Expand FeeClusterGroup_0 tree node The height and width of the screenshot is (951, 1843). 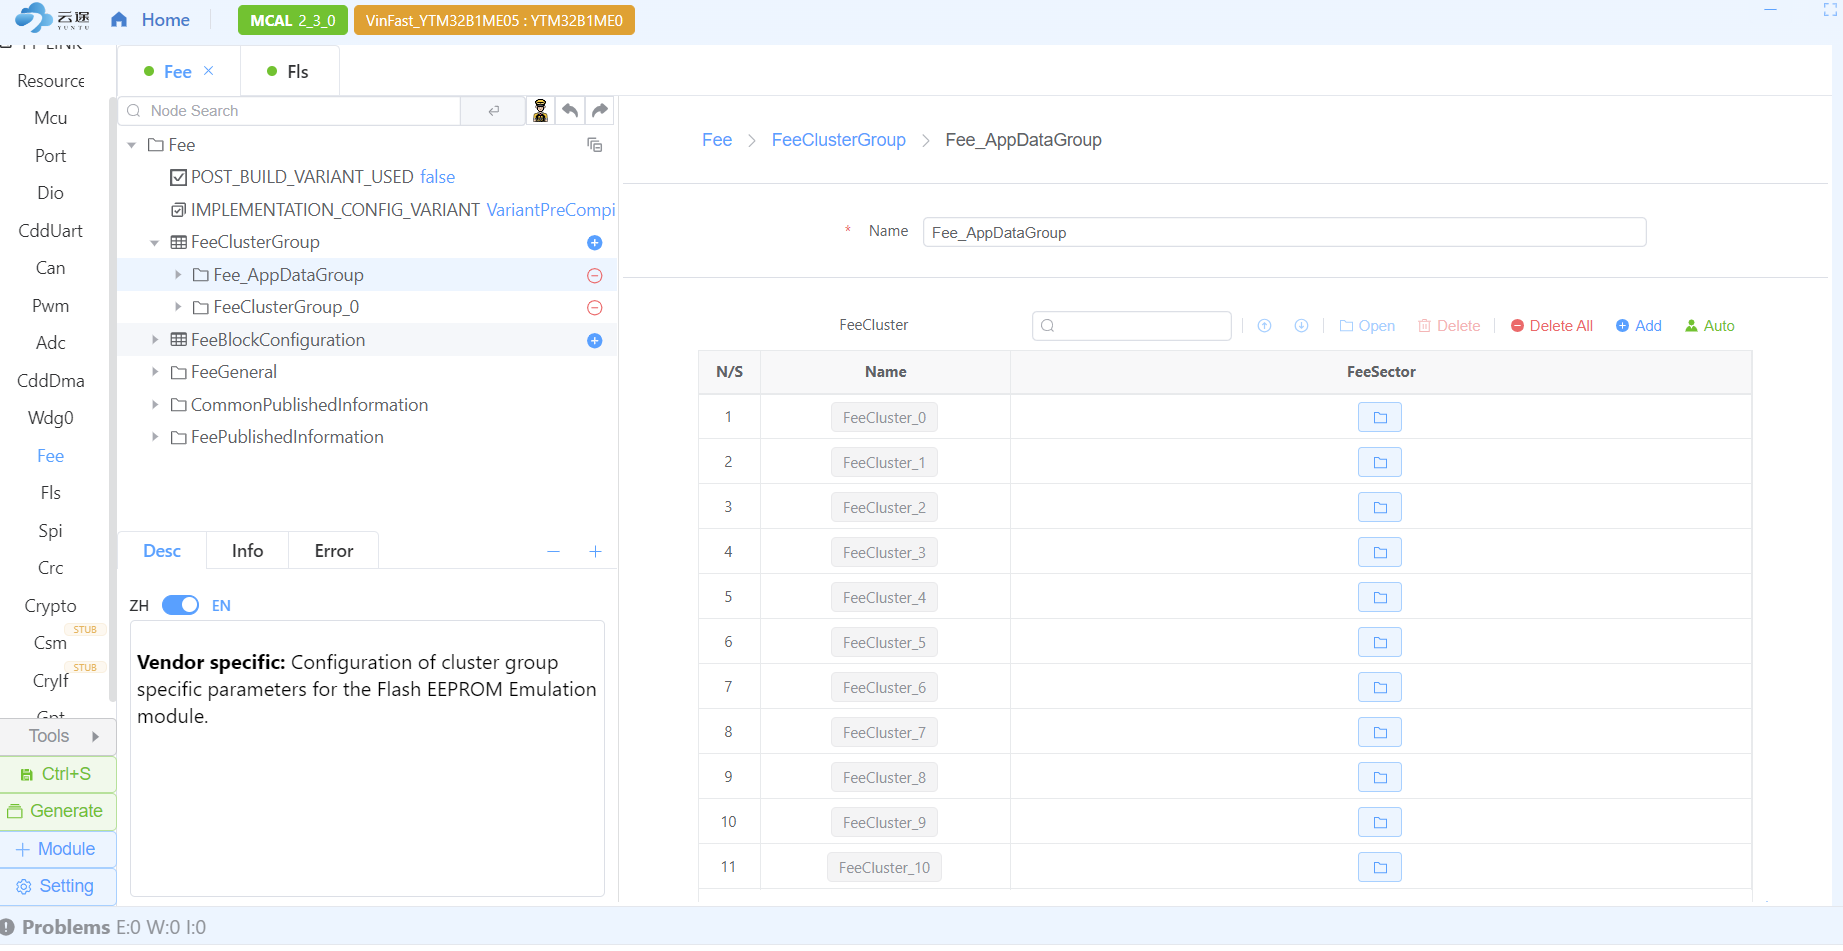[178, 307]
